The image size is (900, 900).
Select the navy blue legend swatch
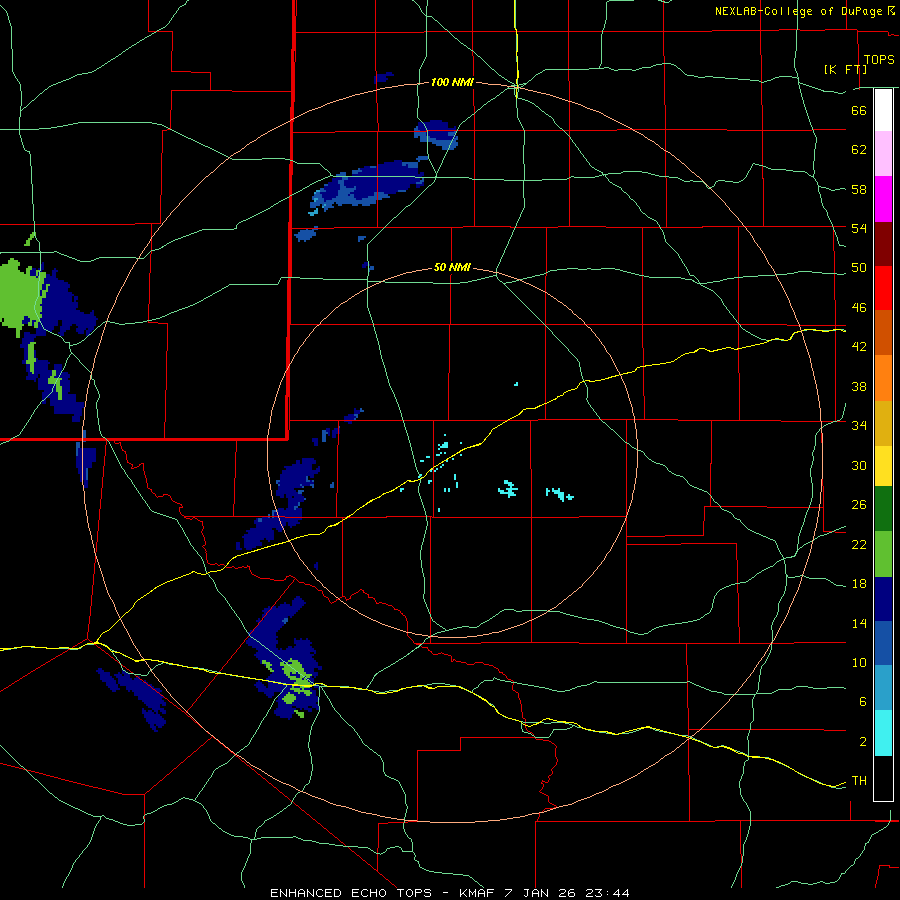click(883, 599)
